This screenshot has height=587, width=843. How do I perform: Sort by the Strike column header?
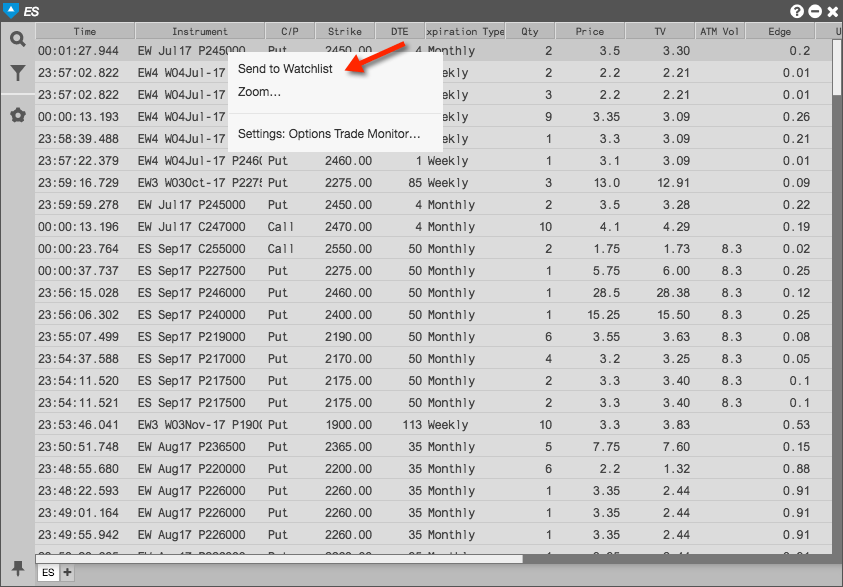point(344,31)
